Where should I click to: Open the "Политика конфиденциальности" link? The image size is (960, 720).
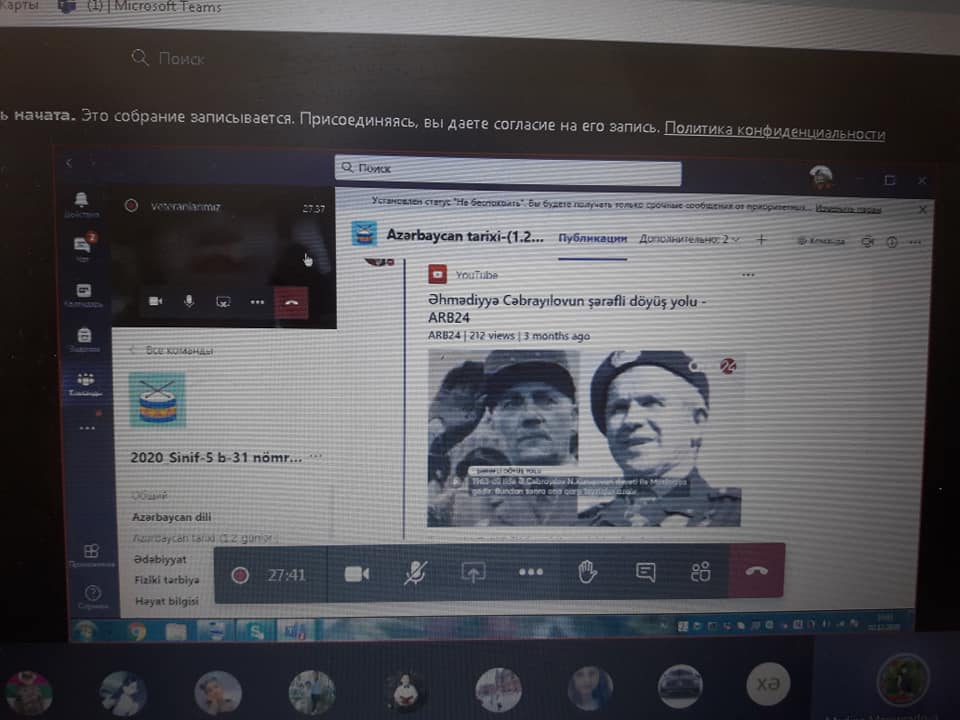(x=774, y=131)
